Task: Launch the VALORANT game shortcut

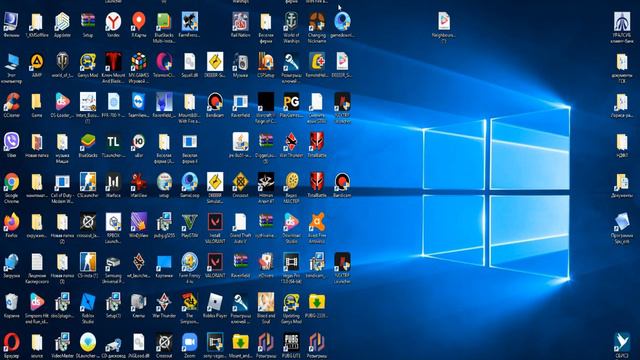Action: (x=215, y=262)
